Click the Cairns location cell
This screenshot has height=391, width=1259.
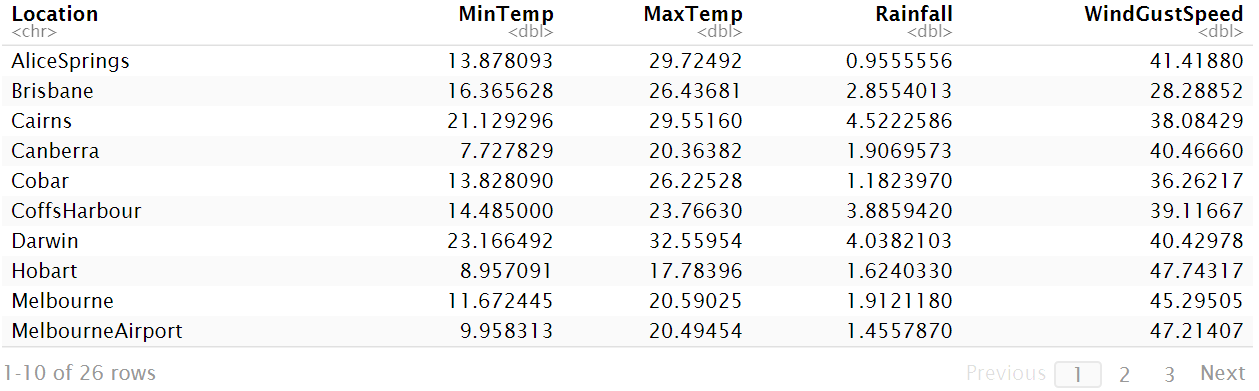tap(42, 121)
